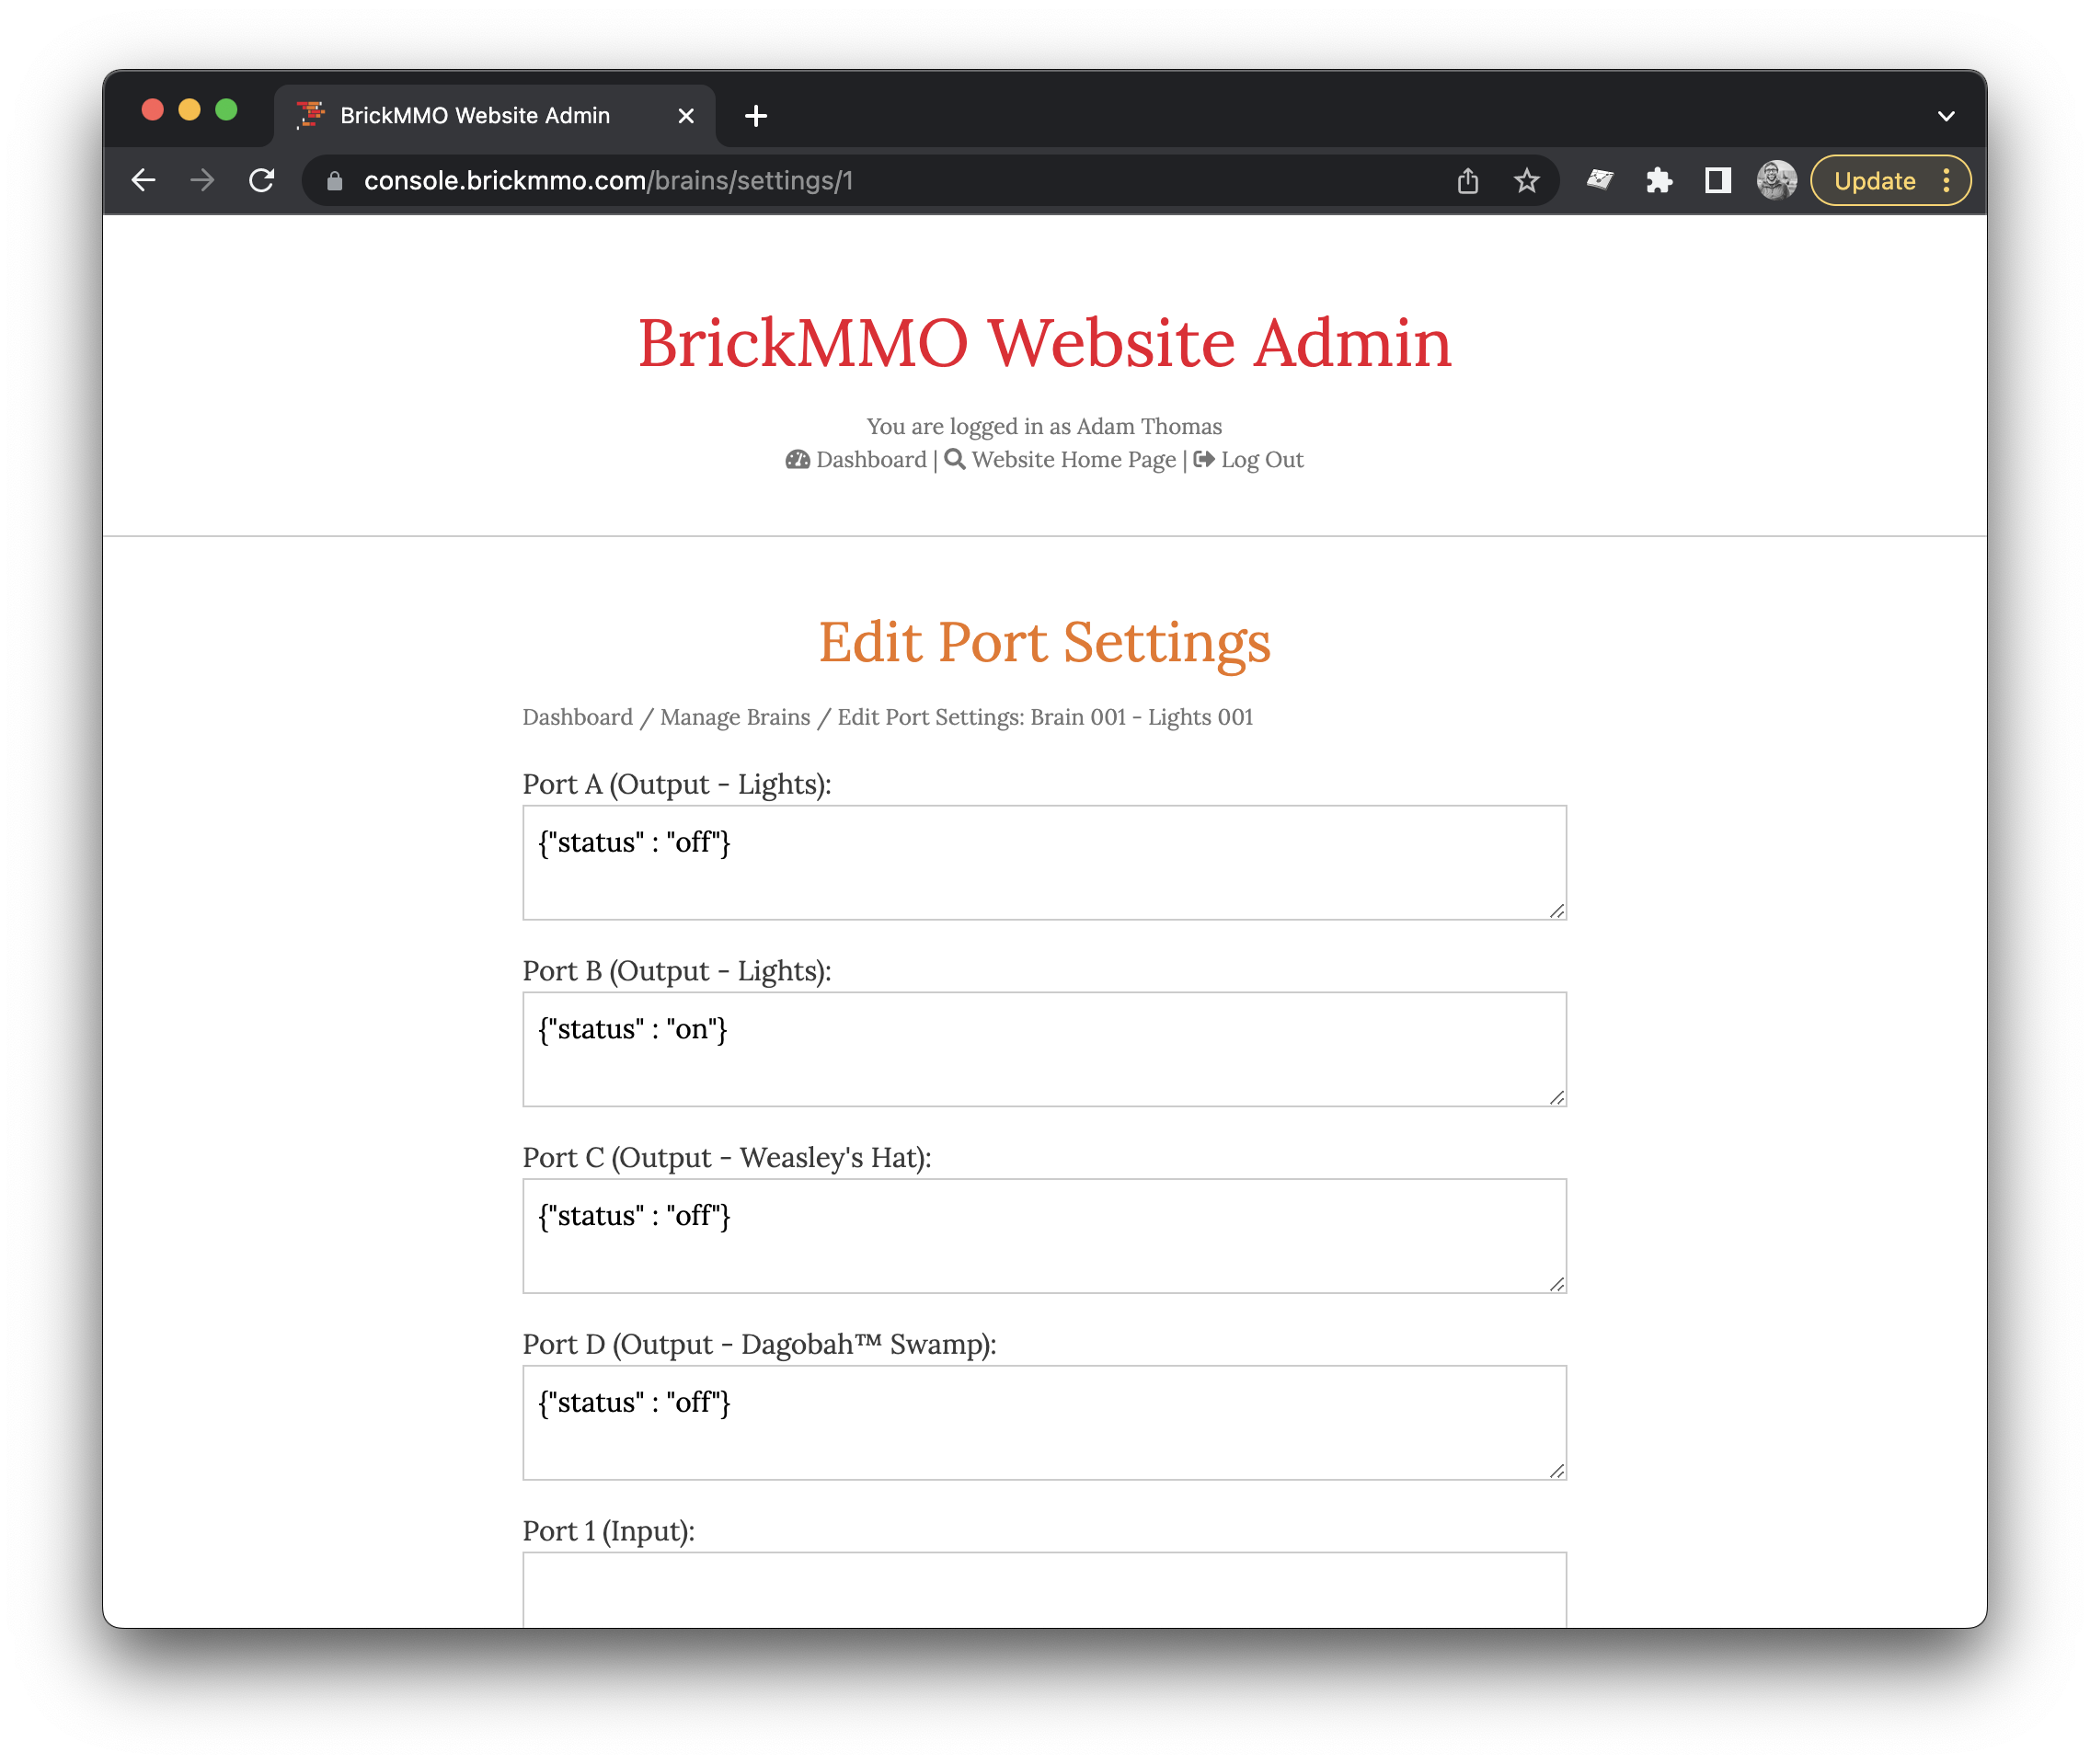Go to Manage Brains breadcrumb
This screenshot has height=1764, width=2090.
[x=735, y=717]
